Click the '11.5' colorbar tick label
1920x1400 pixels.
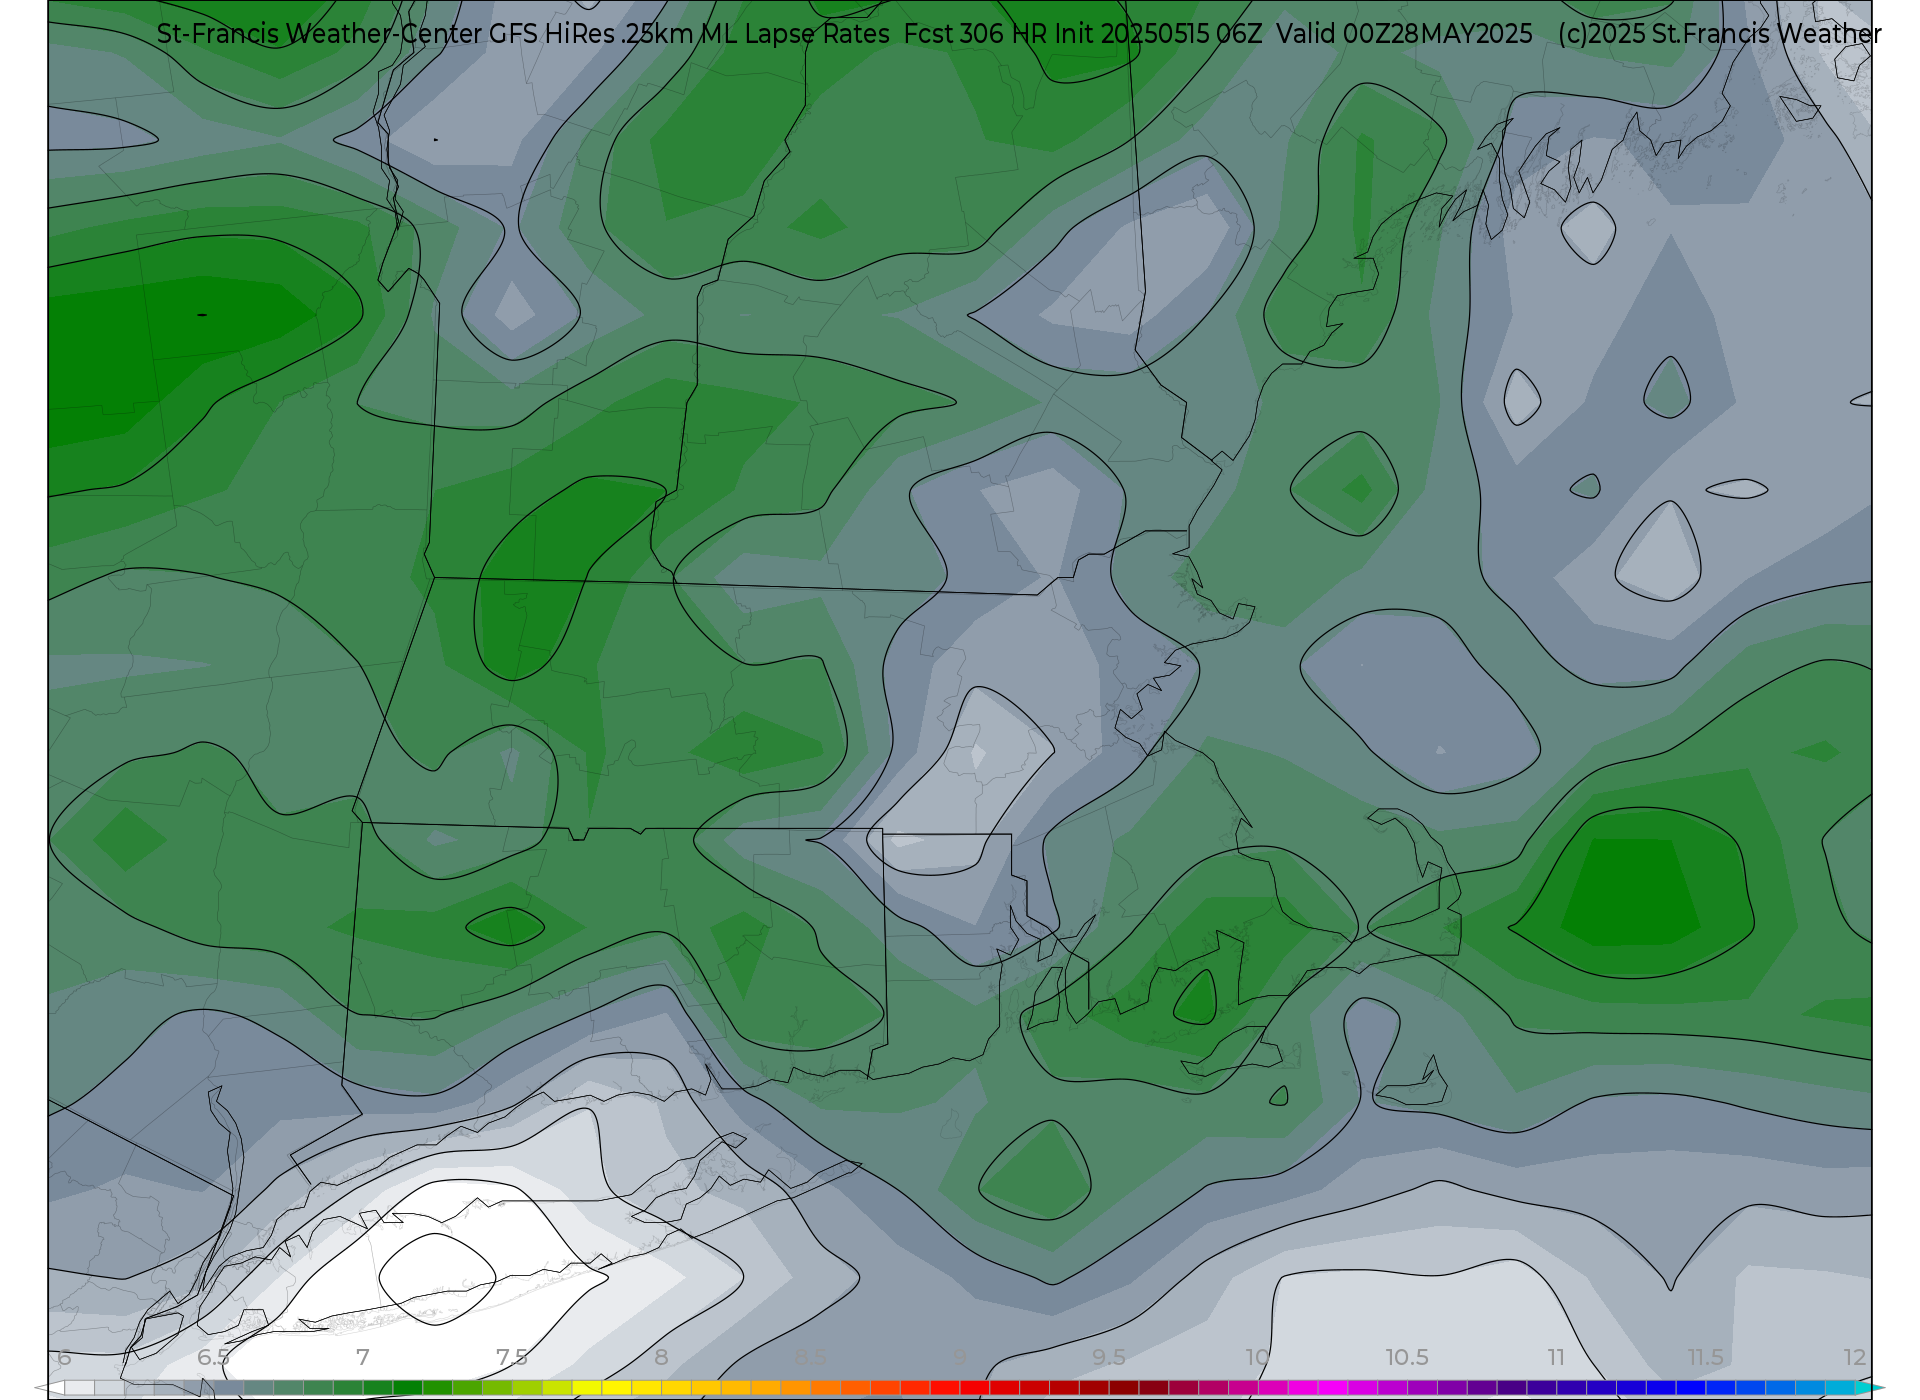pos(1706,1357)
